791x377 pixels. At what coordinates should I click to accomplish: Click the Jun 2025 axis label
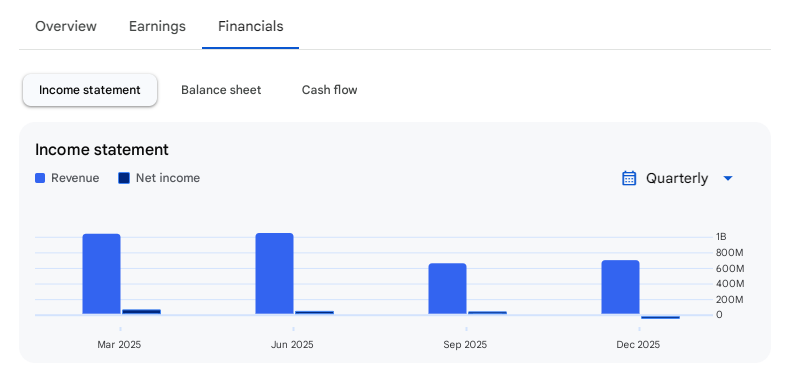[292, 345]
